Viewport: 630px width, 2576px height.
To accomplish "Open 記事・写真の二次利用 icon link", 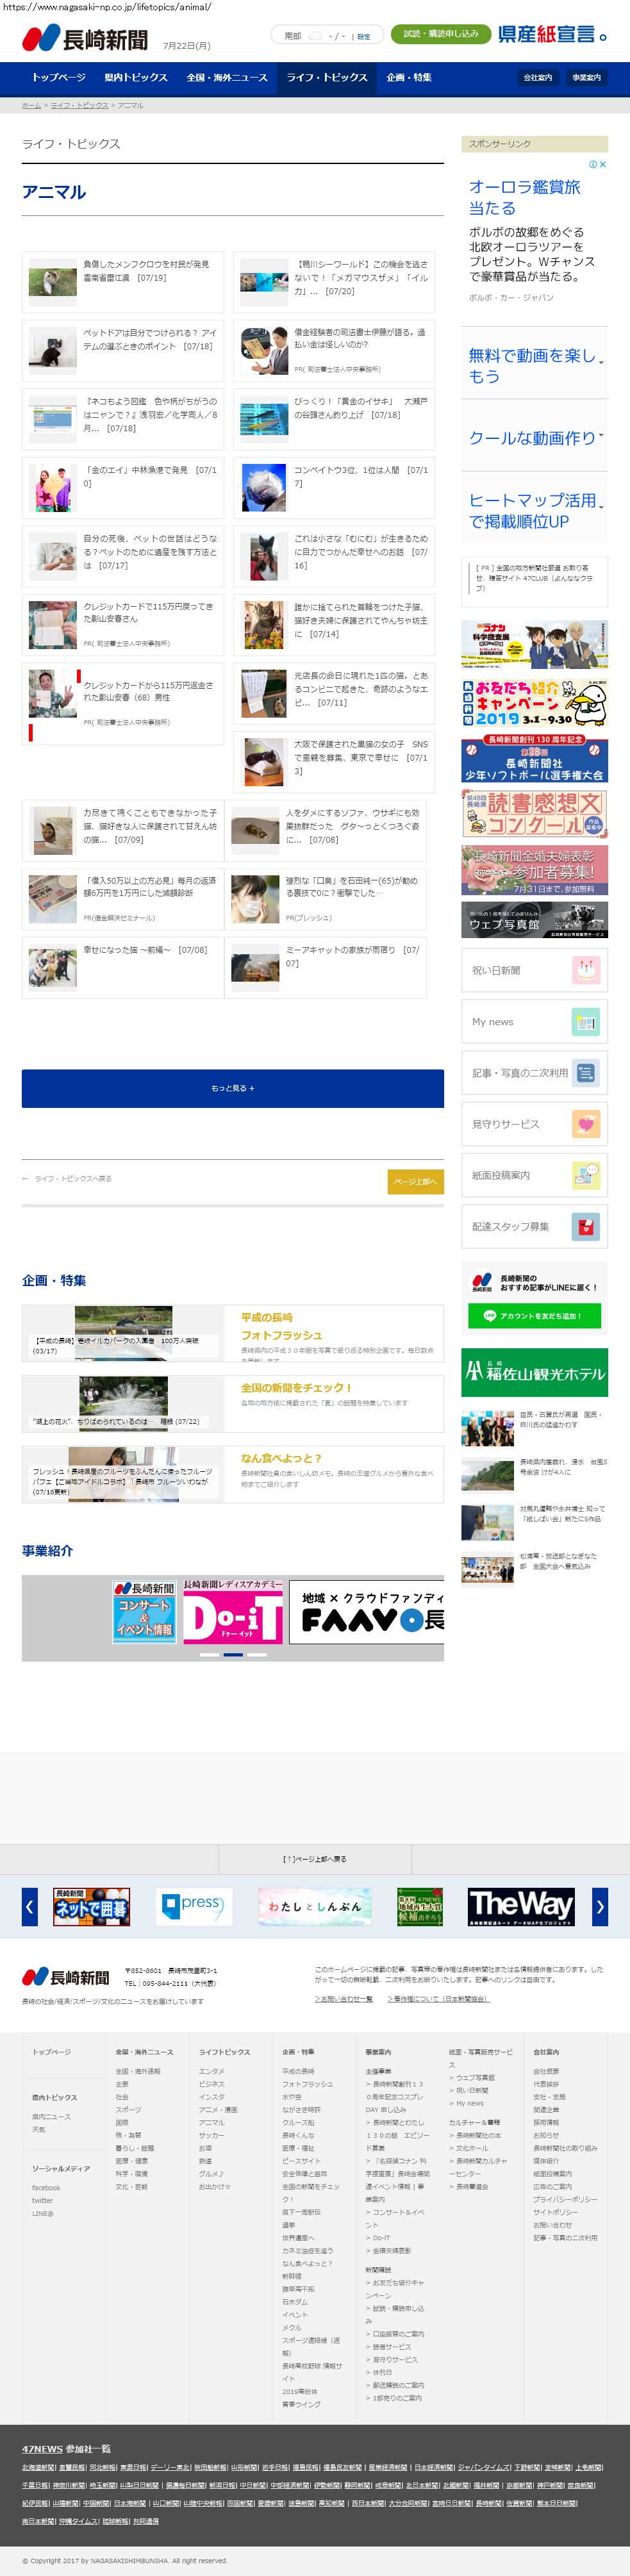I will point(534,1072).
